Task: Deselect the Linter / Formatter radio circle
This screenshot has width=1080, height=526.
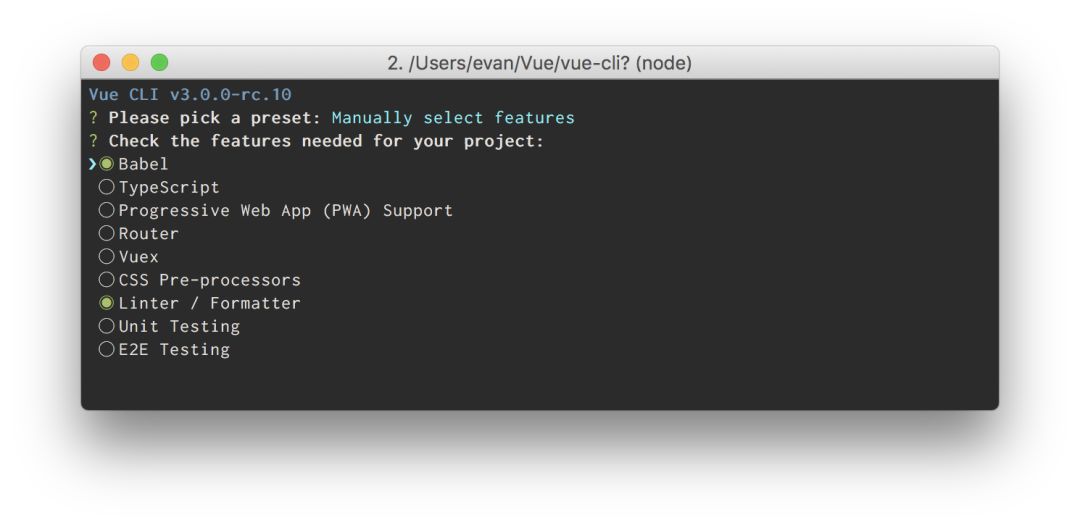Action: coord(107,303)
